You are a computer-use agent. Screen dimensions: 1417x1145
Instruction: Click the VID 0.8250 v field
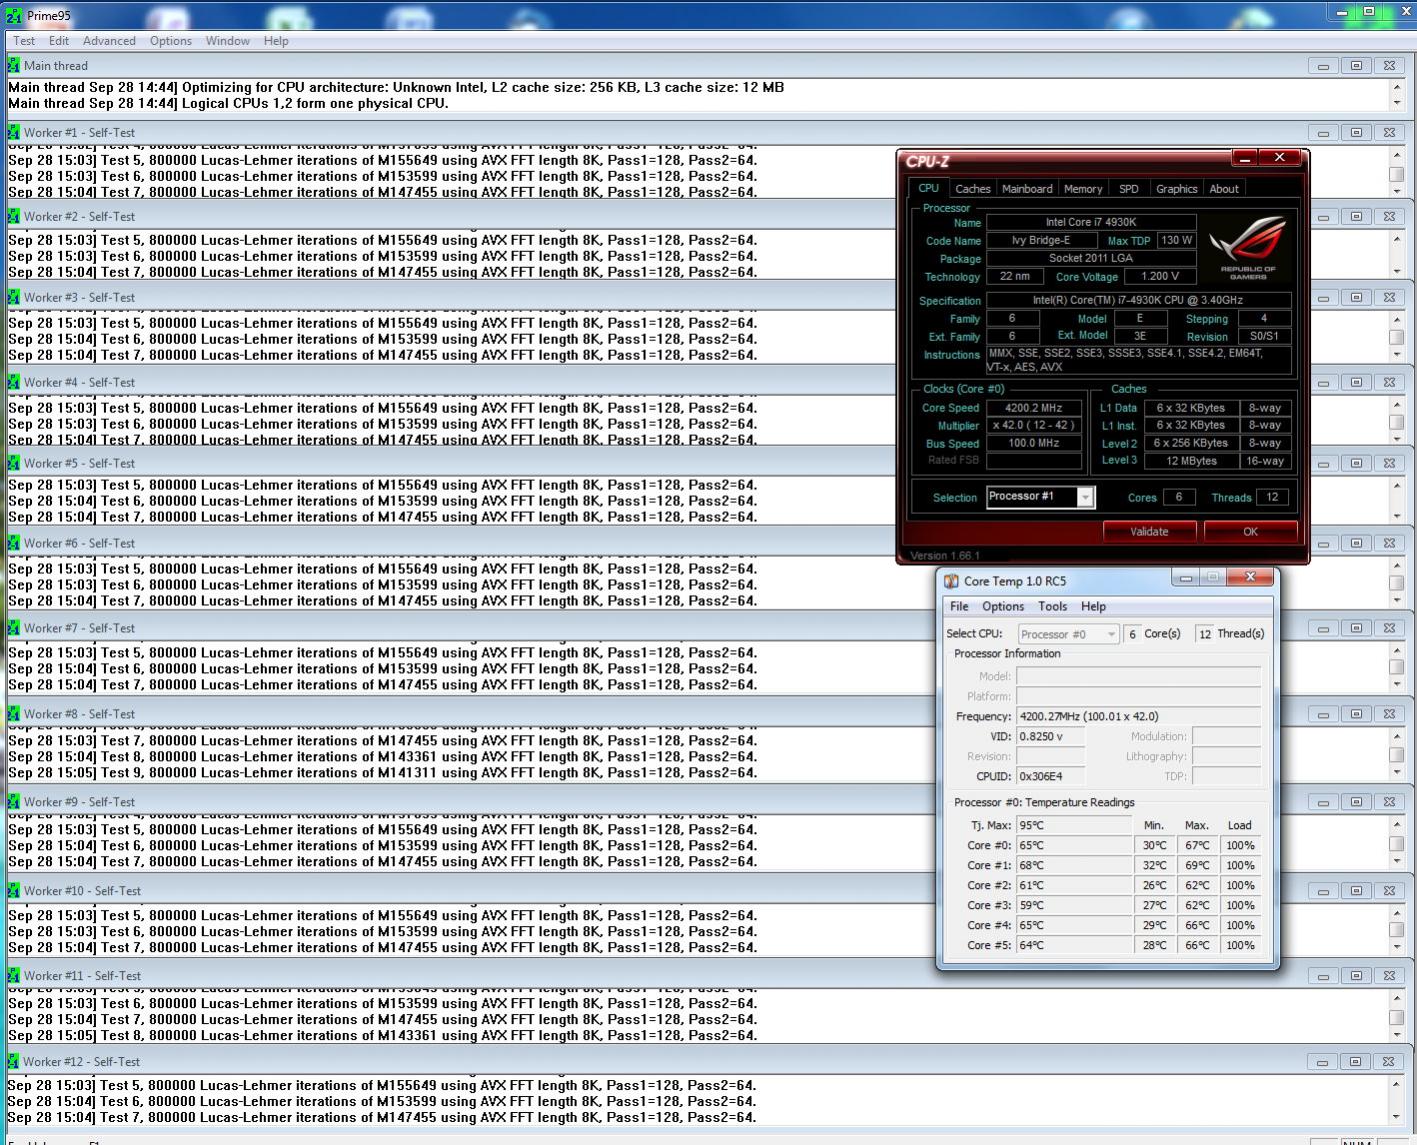coord(1050,736)
